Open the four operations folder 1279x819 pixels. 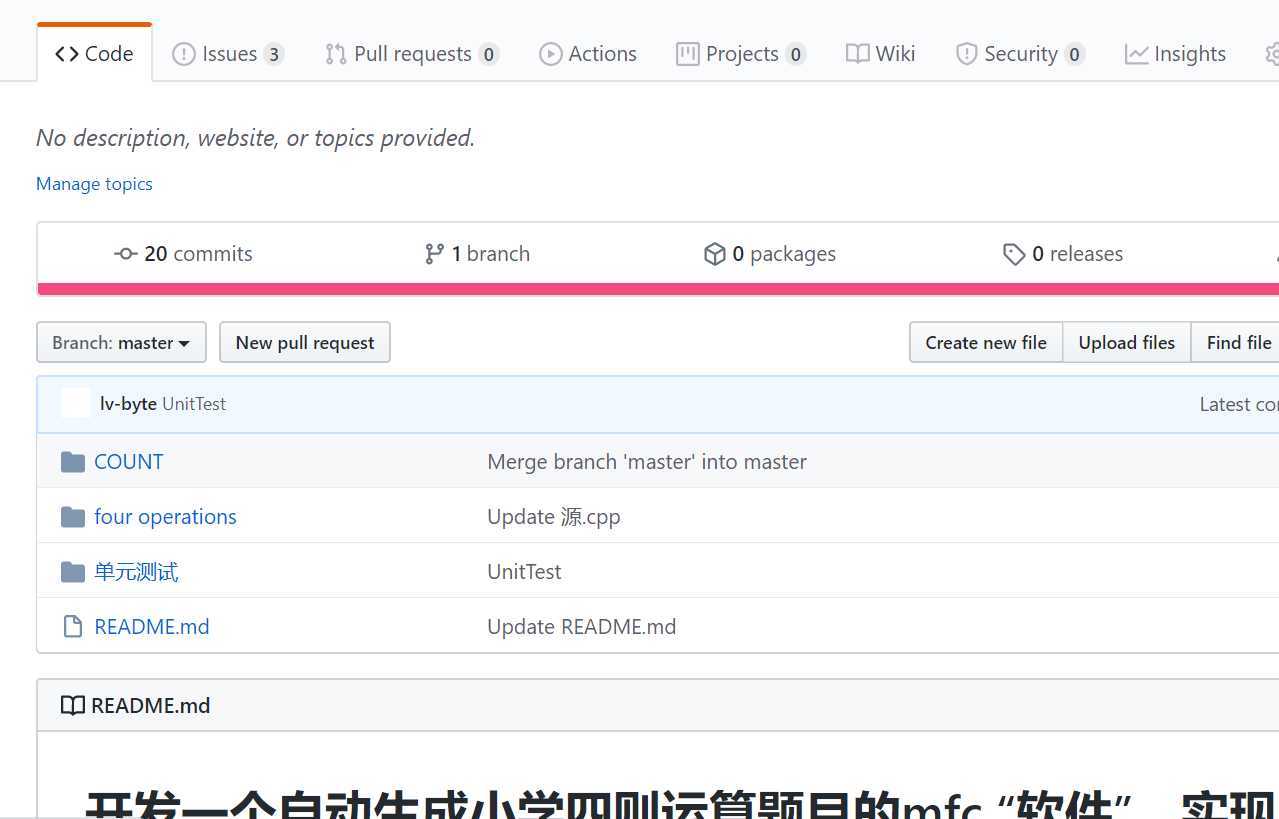click(x=165, y=517)
